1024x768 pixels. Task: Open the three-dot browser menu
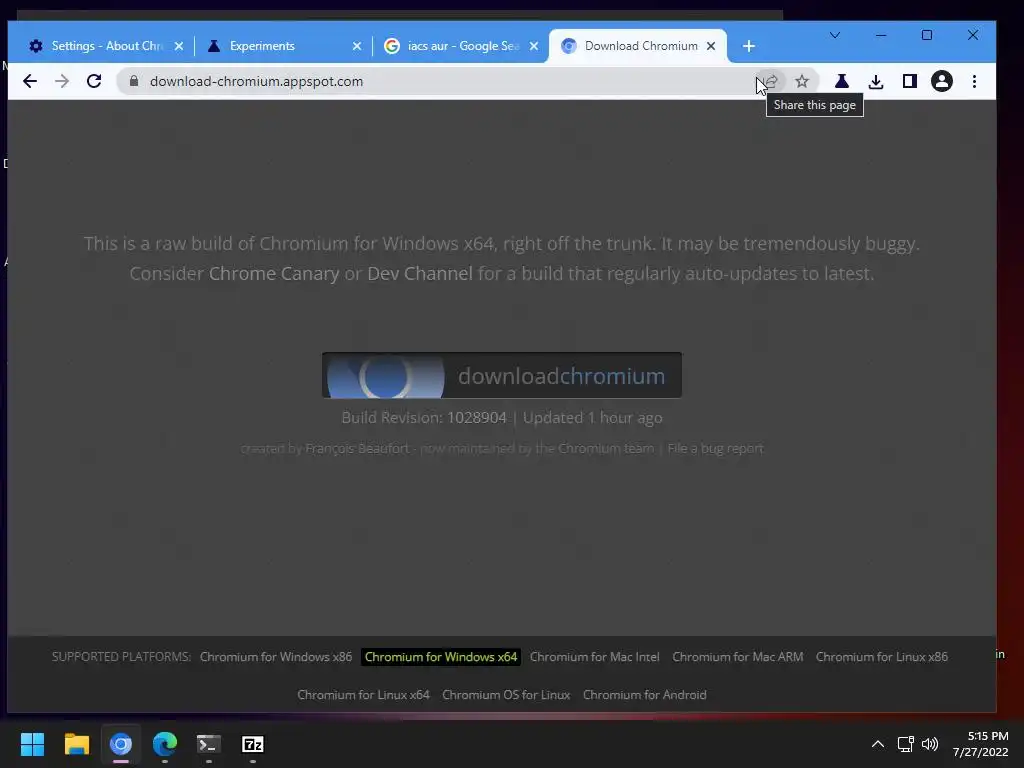974,81
